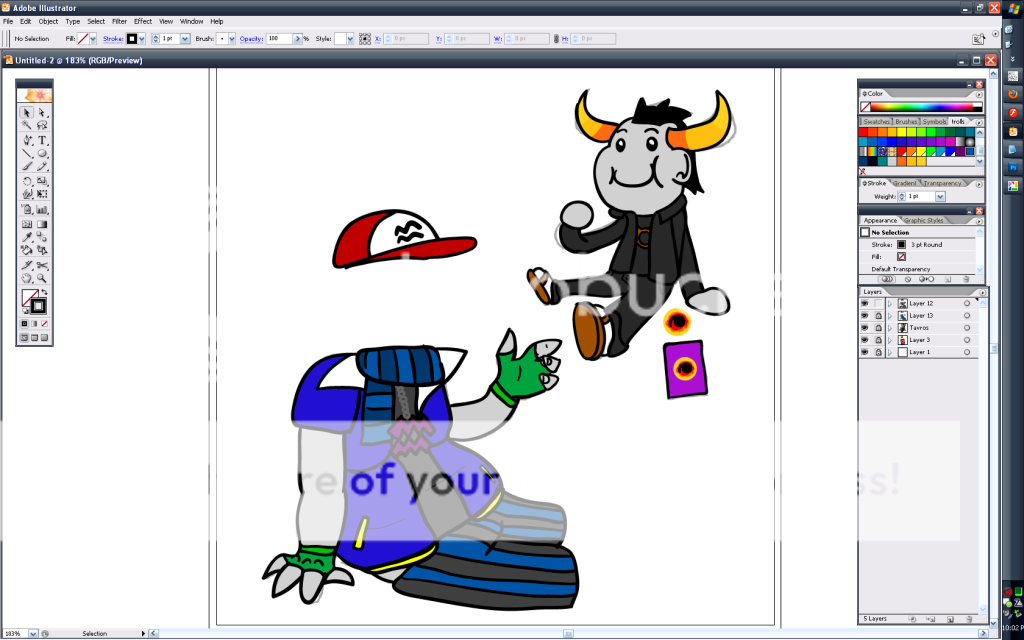Select the Eyedropper tool
This screenshot has width=1024, height=640.
28,238
